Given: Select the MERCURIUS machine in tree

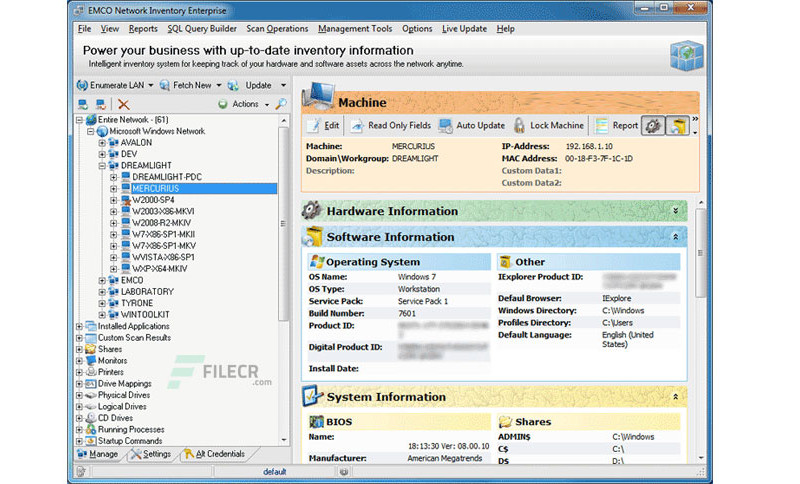Looking at the screenshot, I should tap(156, 188).
